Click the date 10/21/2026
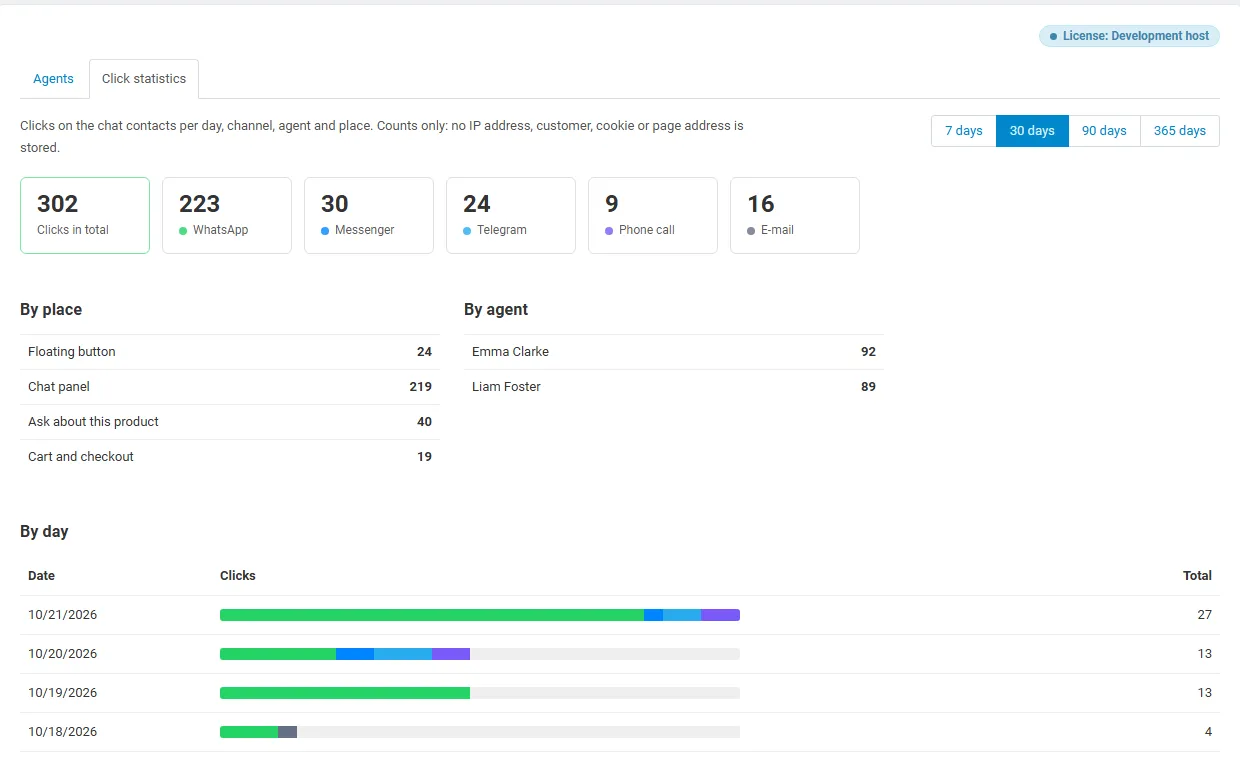The height and width of the screenshot is (760, 1240). [x=63, y=615]
